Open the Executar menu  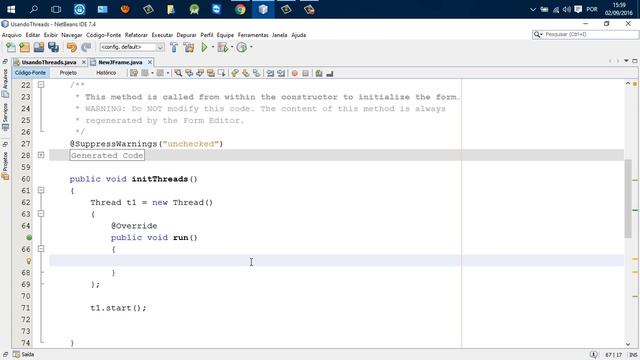coord(162,35)
